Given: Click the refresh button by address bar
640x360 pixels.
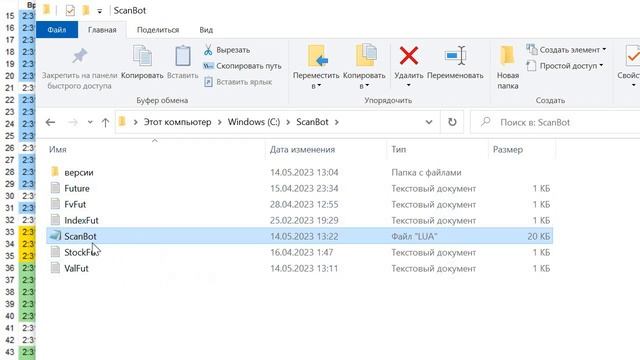Looking at the screenshot, I should [452, 122].
